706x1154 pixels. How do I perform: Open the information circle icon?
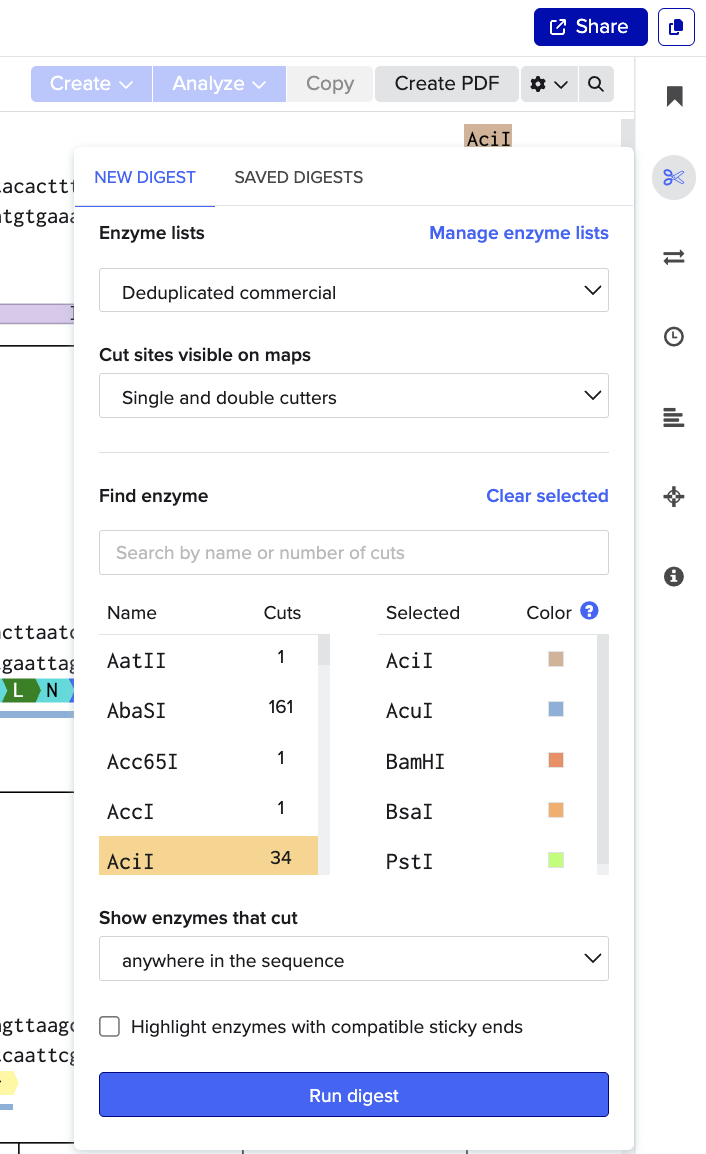[x=674, y=576]
